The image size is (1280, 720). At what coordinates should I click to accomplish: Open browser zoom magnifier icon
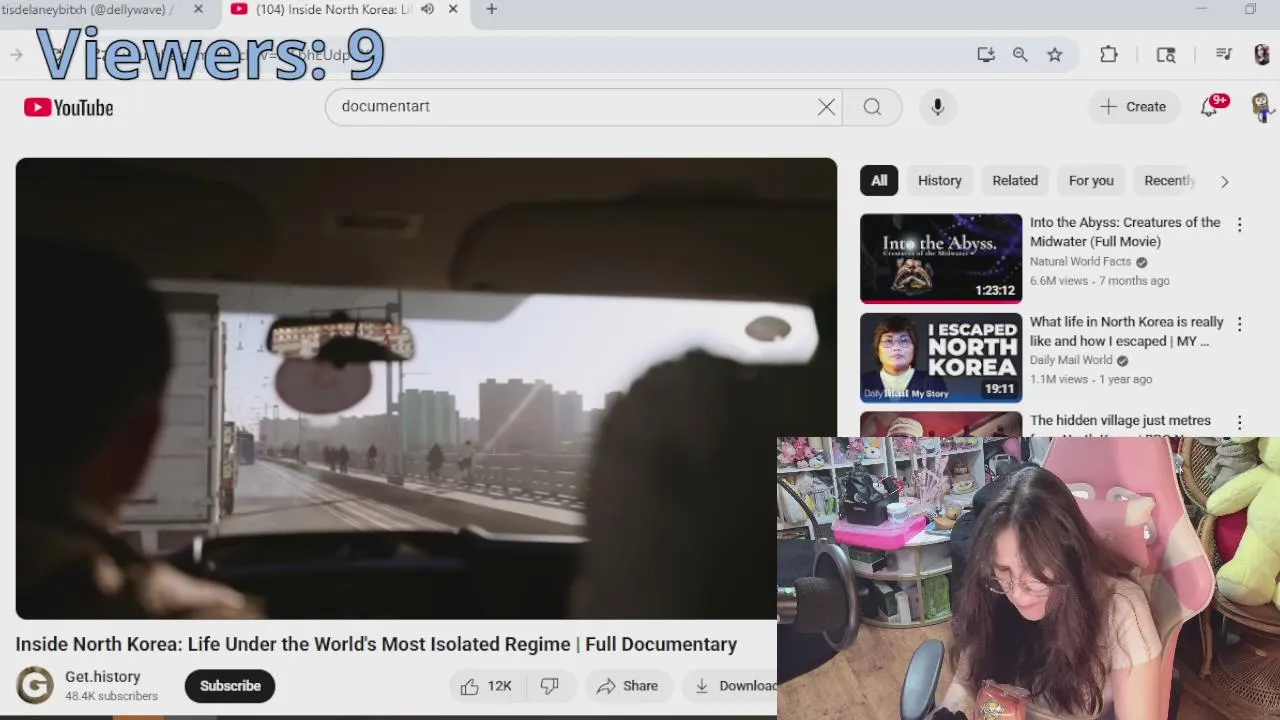(x=1020, y=55)
